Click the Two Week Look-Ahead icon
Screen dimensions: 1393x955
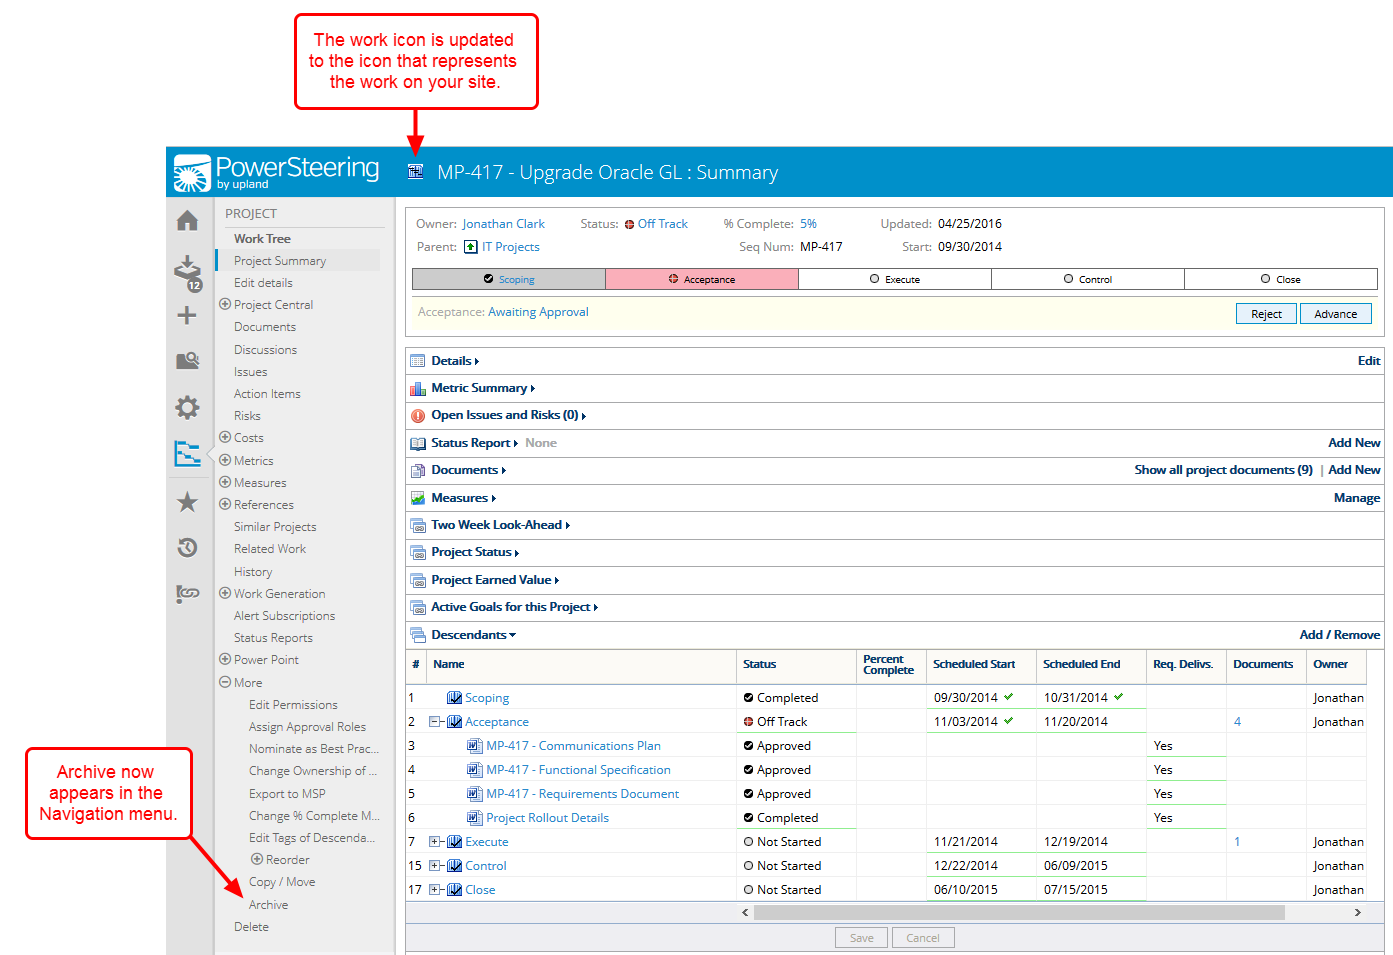pyautogui.click(x=418, y=525)
